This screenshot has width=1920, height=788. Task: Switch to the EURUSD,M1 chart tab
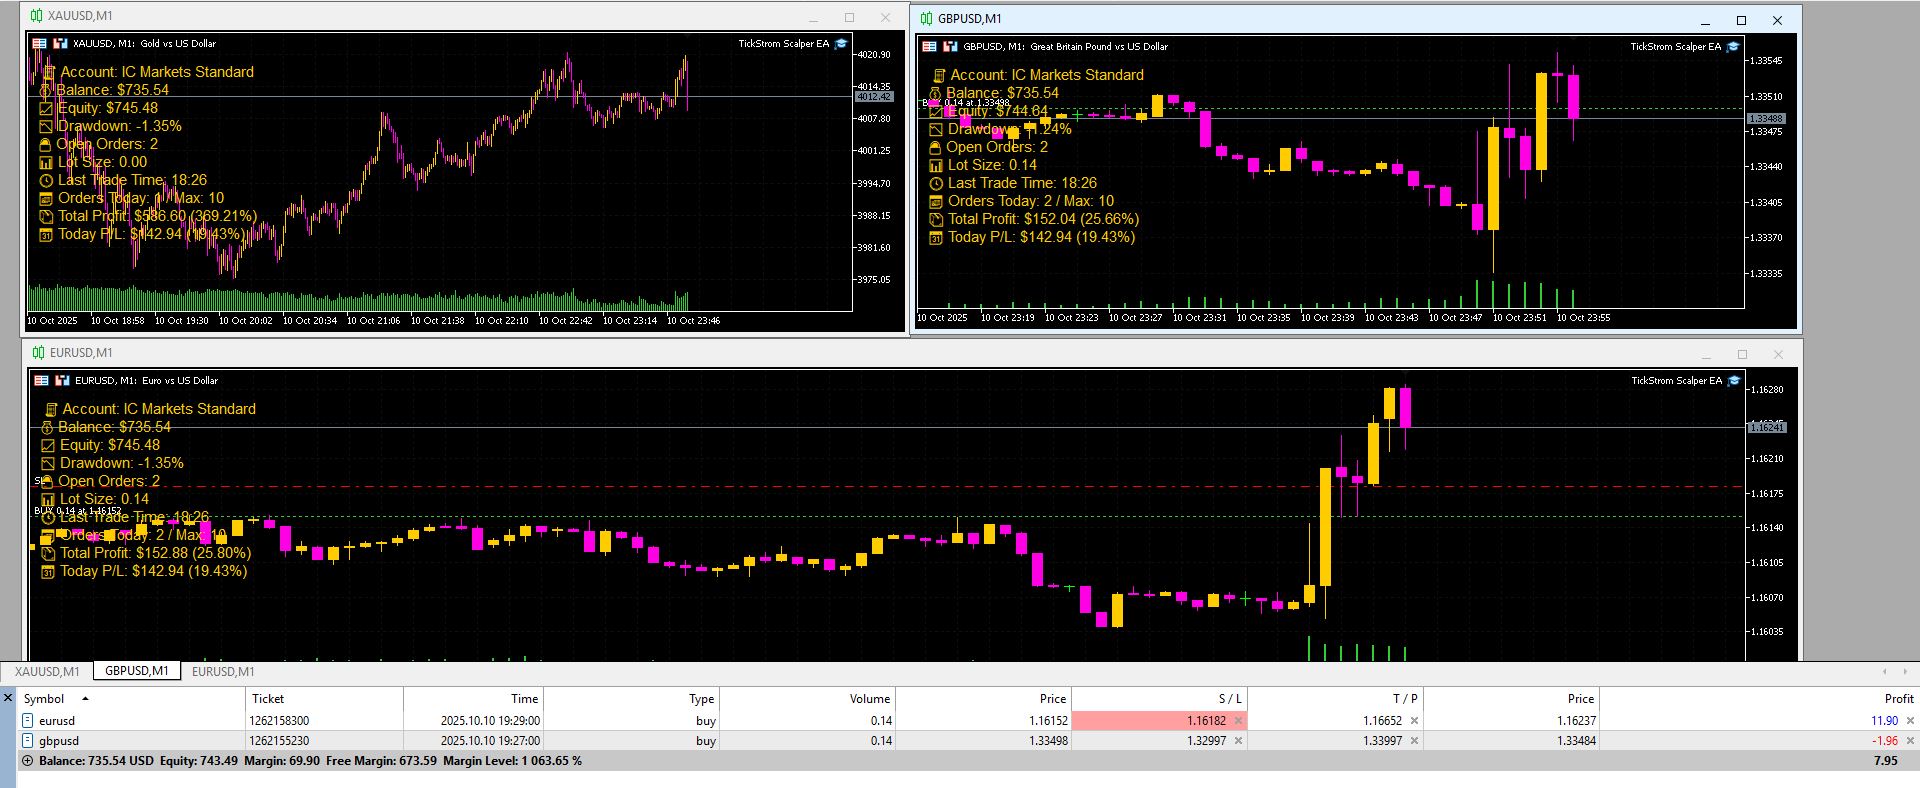point(223,672)
